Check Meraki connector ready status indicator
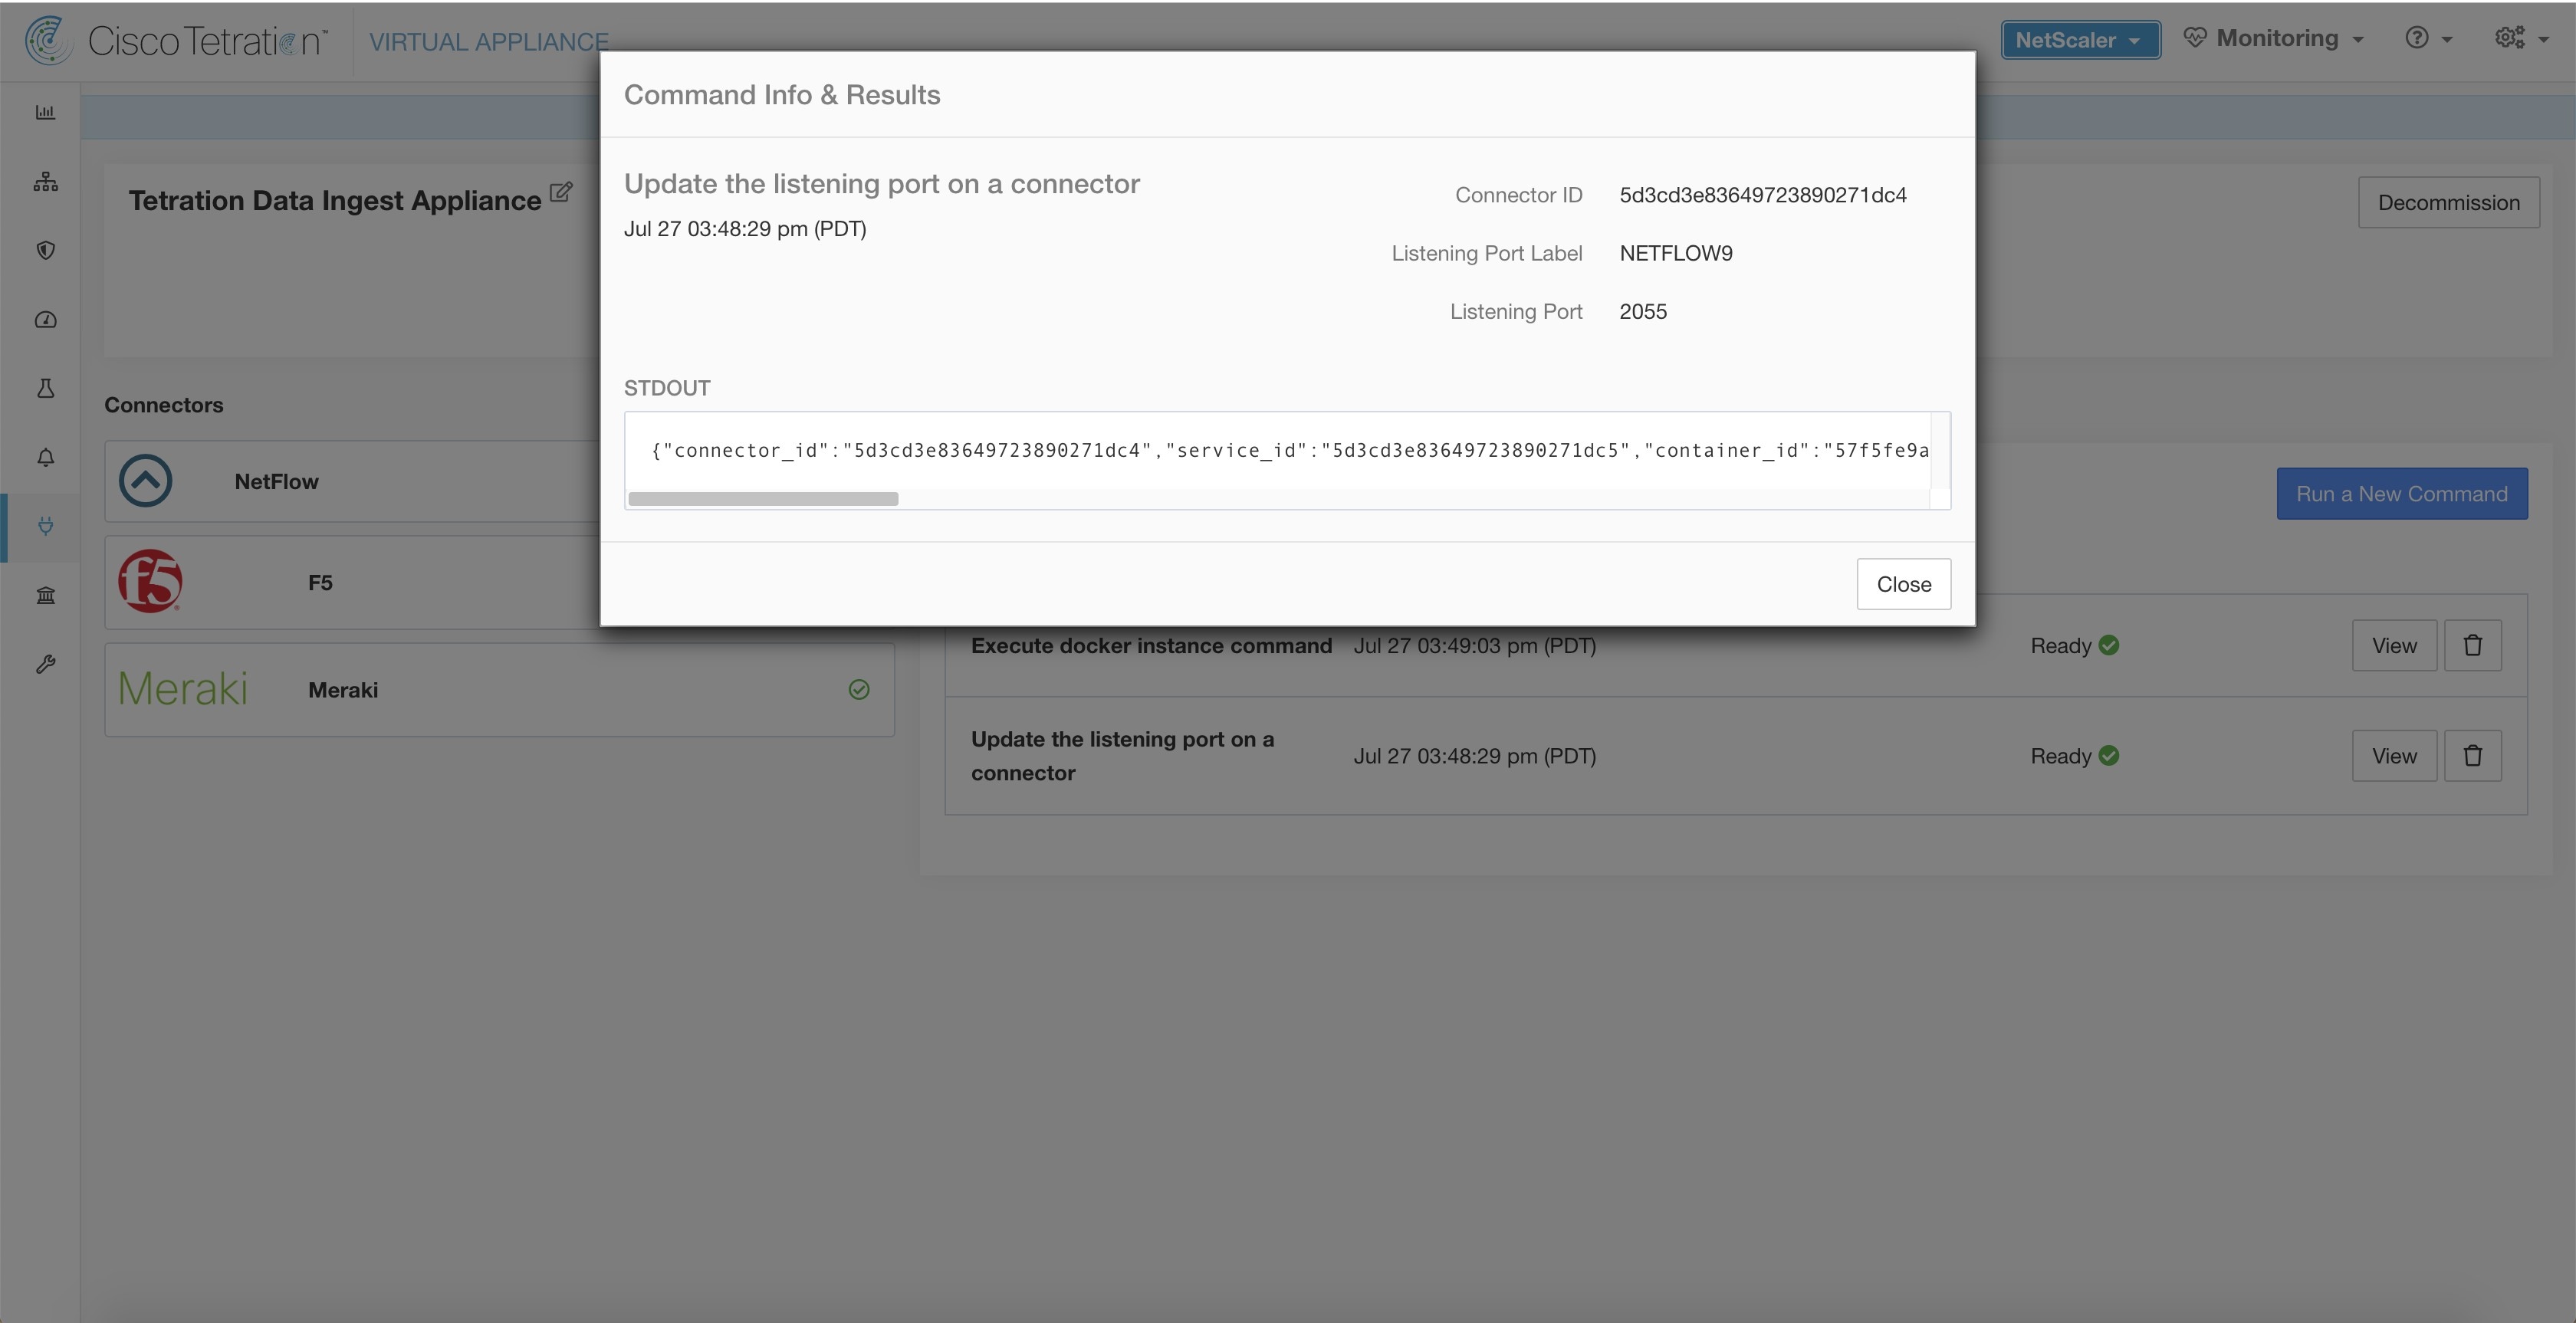 (859, 688)
